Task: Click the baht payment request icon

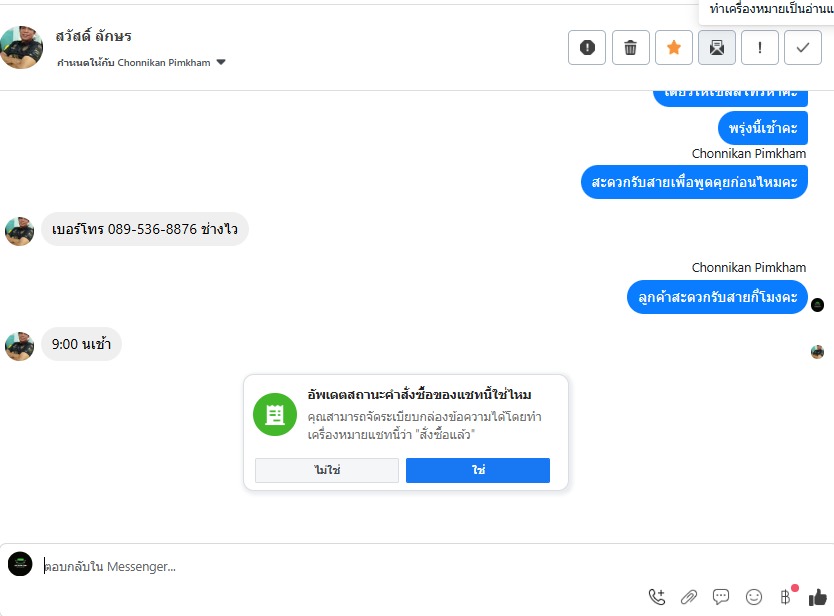Action: pos(785,597)
